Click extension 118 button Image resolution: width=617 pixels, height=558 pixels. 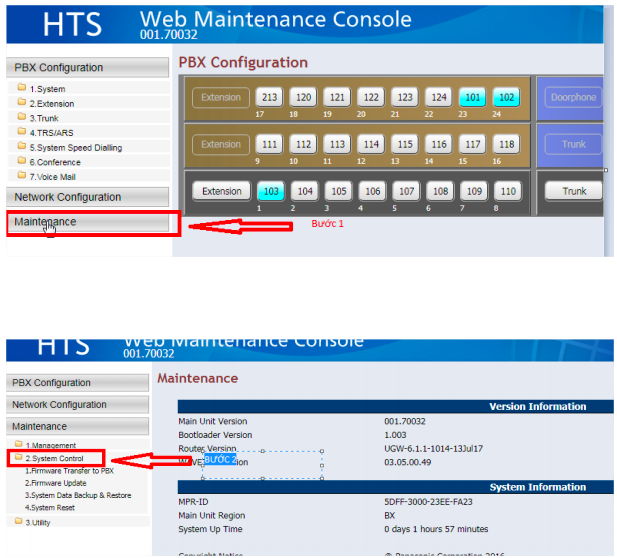pyautogui.click(x=506, y=144)
